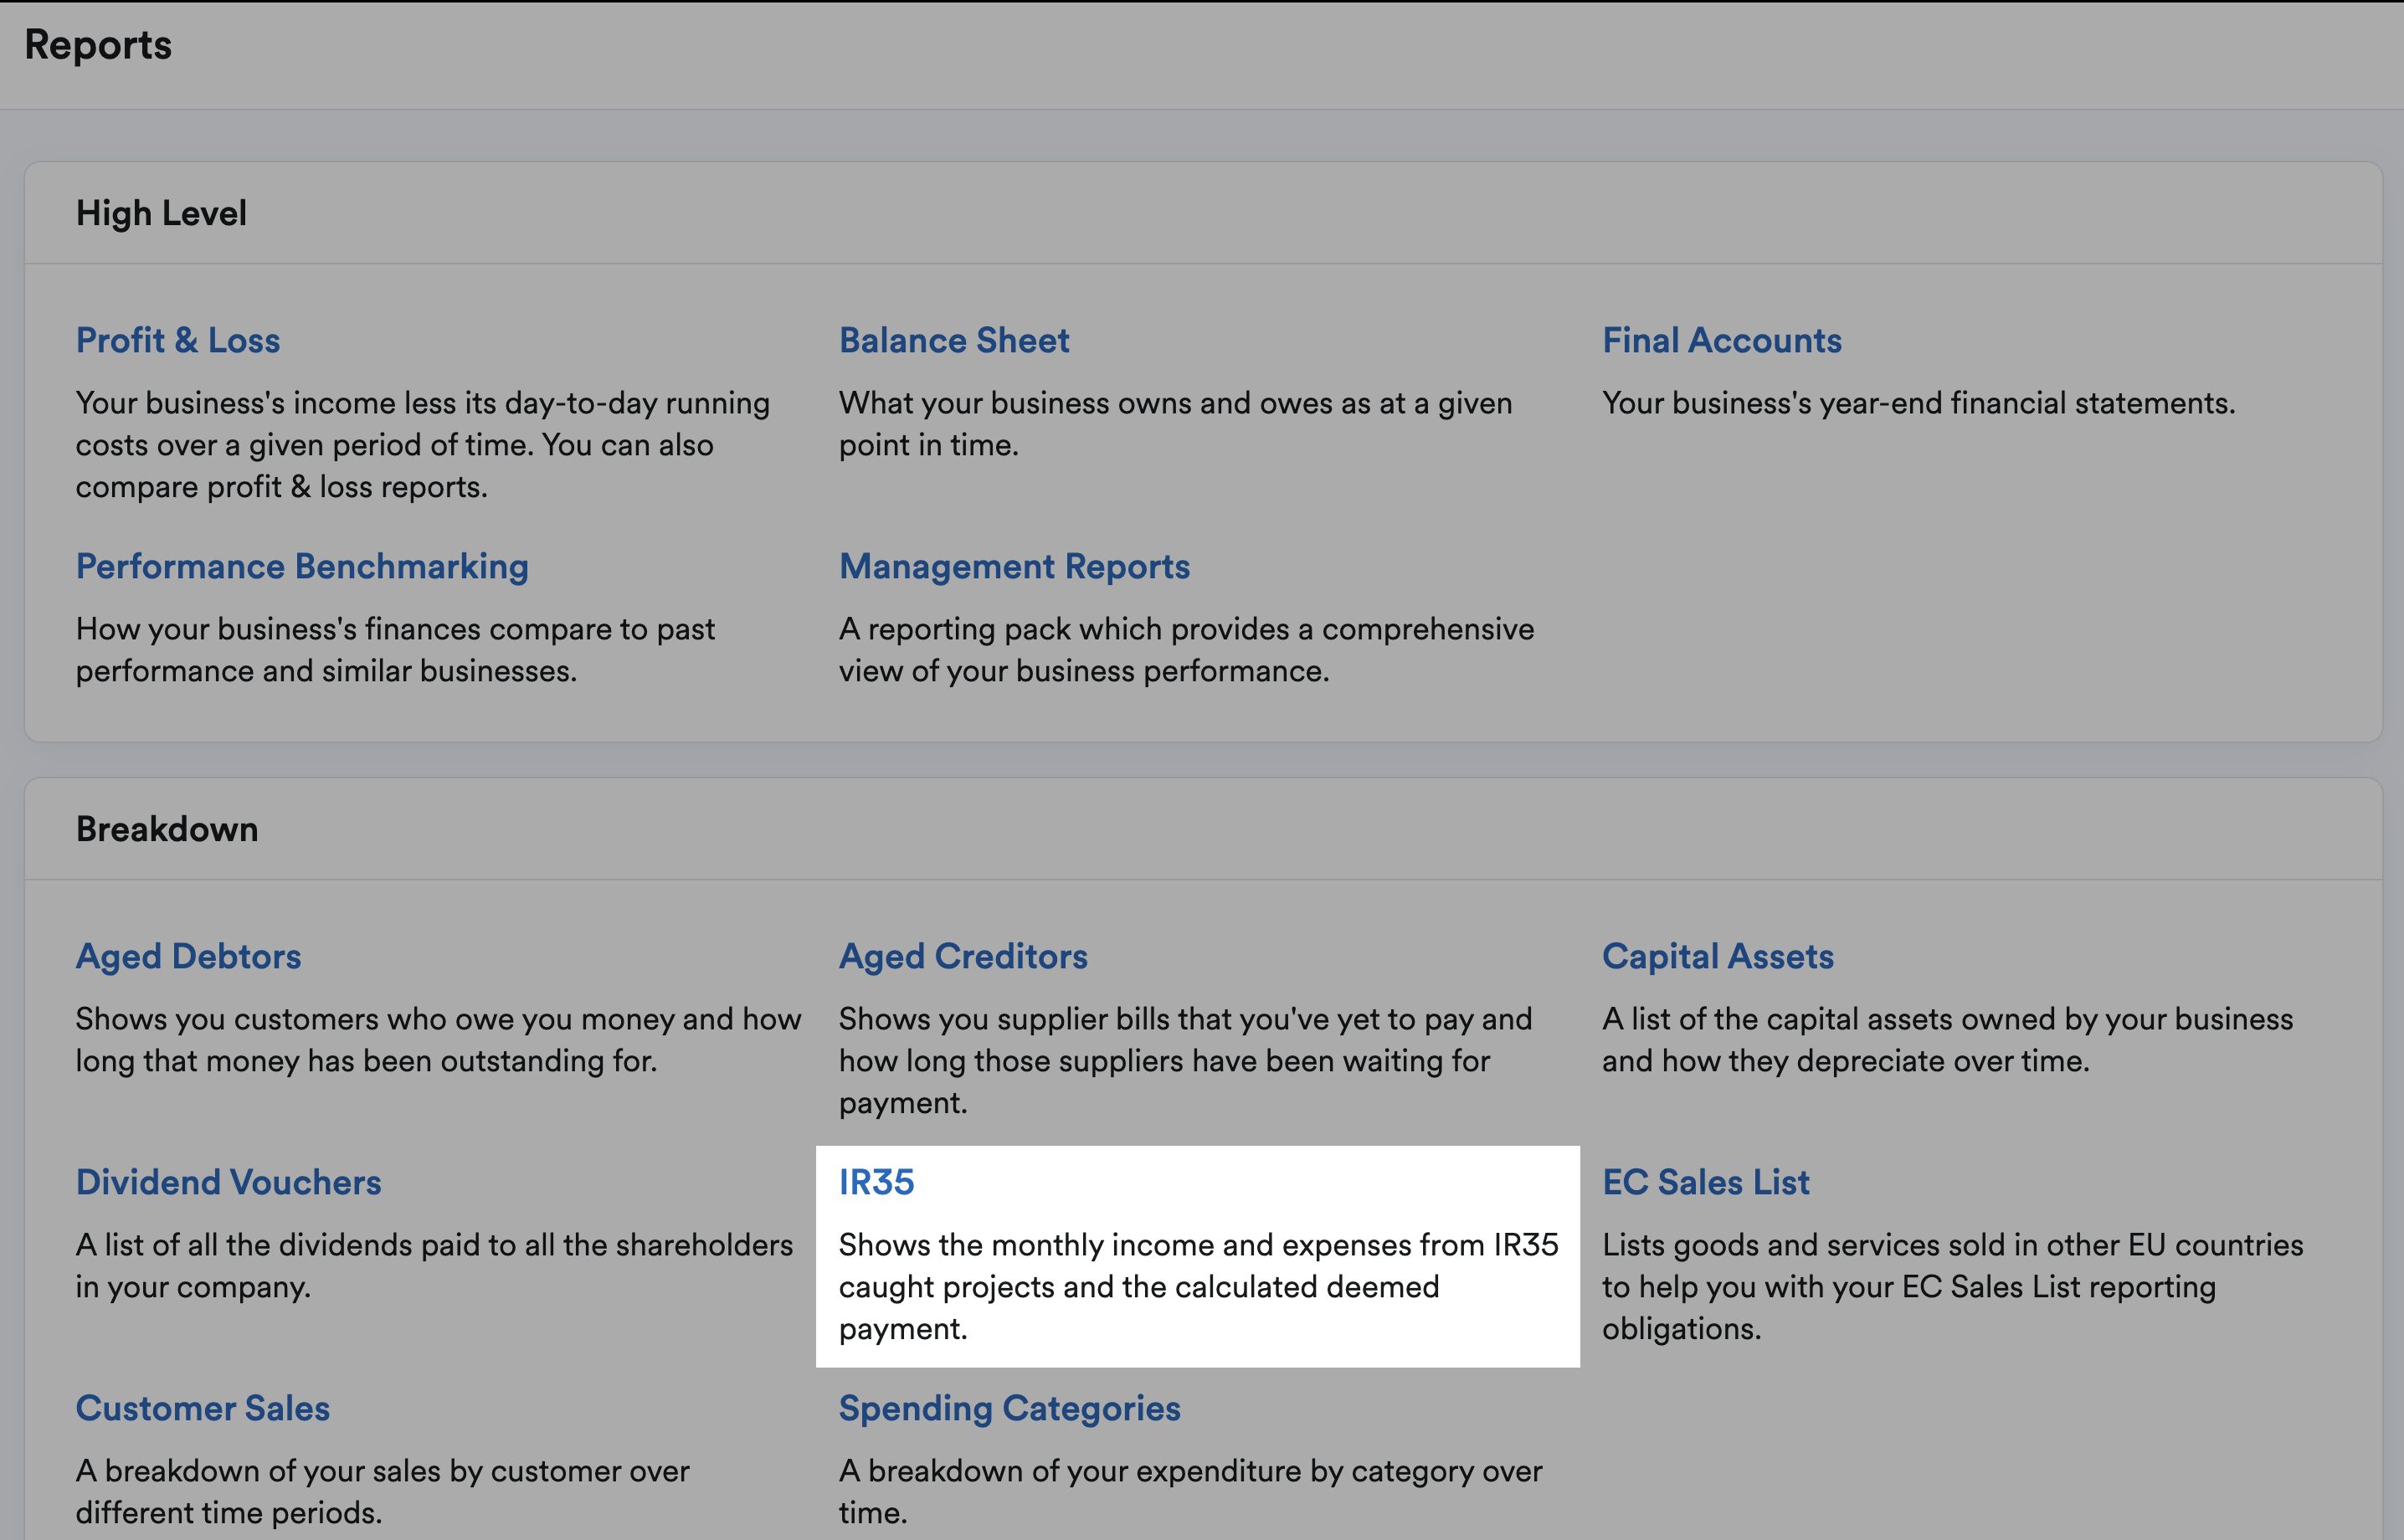The image size is (2404, 1540).
Task: Open the Management Reports link
Action: [x=1014, y=567]
